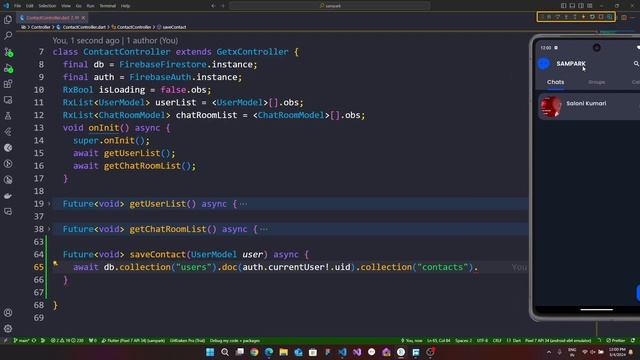Click the debug Stop square icon
The width and height of the screenshot is (640, 360).
coord(601,17)
